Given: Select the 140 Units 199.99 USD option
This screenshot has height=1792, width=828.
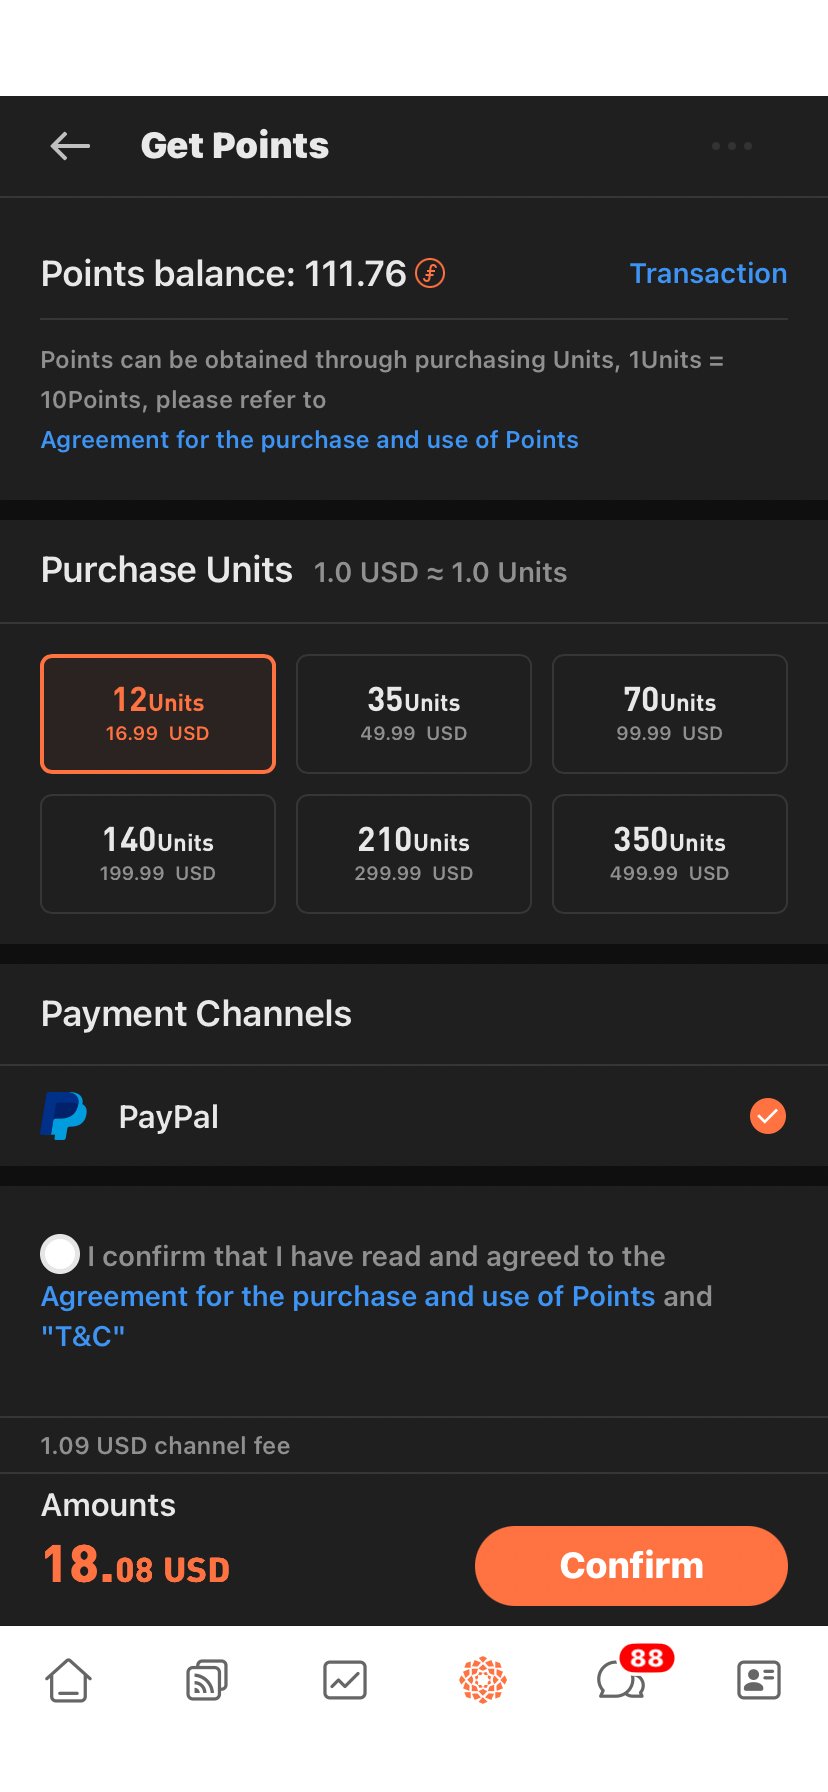Looking at the screenshot, I should coord(158,854).
